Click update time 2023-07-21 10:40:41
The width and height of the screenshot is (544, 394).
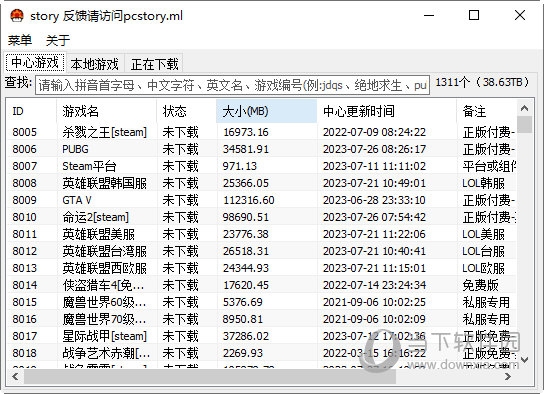point(374,251)
